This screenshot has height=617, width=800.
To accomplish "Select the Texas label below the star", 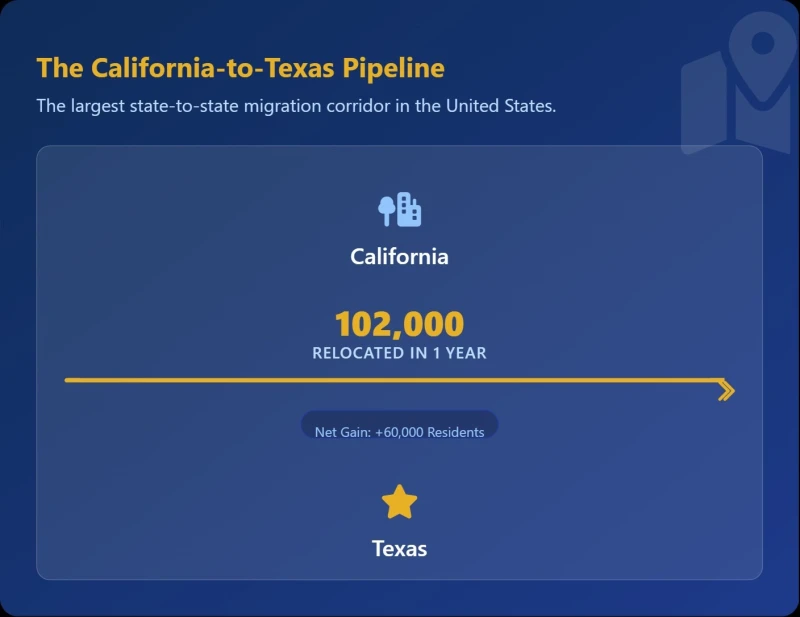I will [x=399, y=549].
